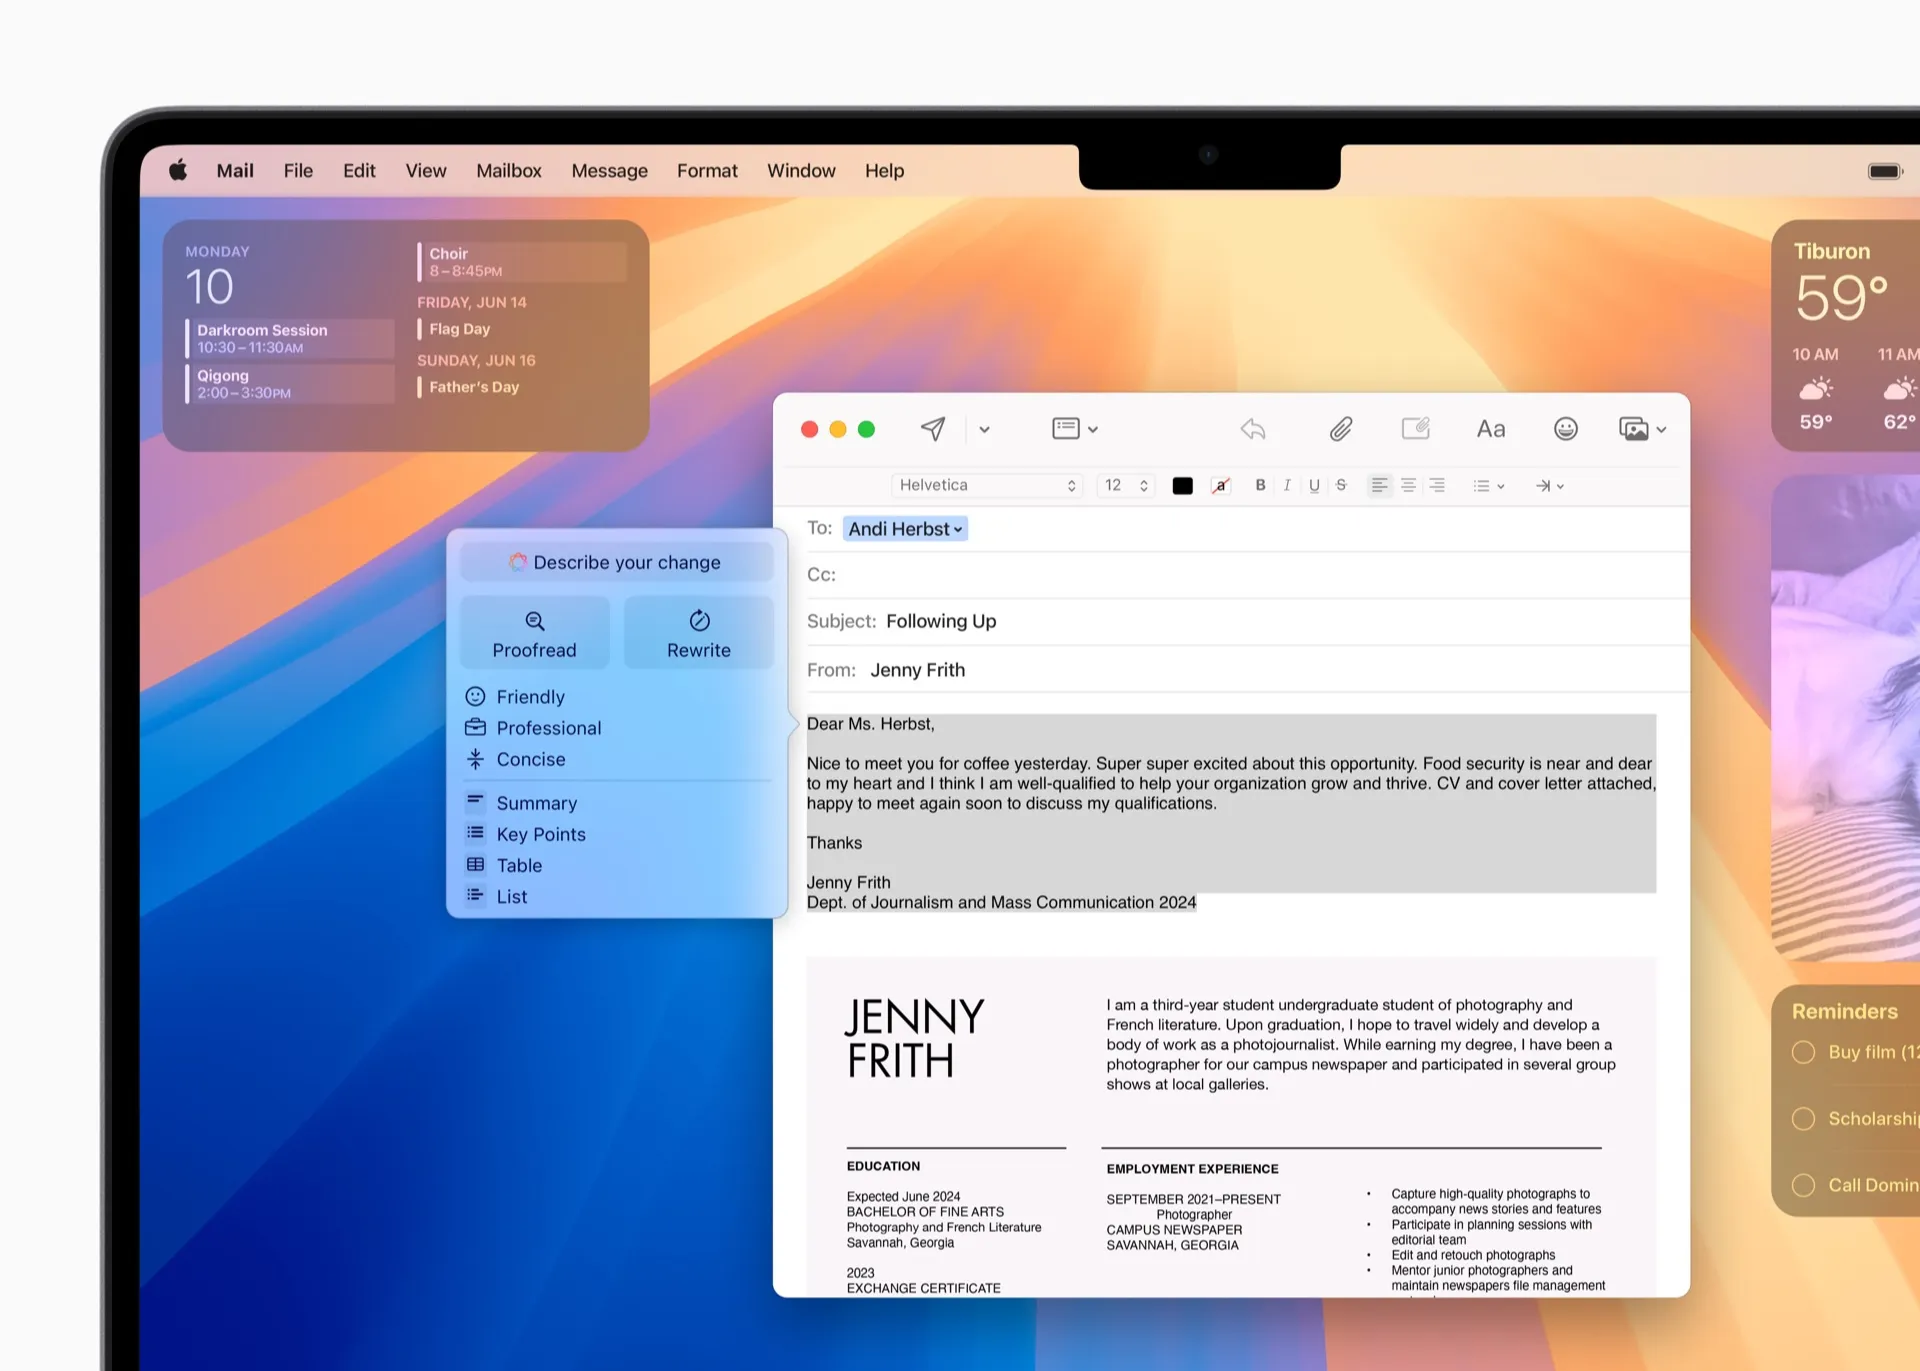Click the attachment paperclip icon

(x=1338, y=427)
